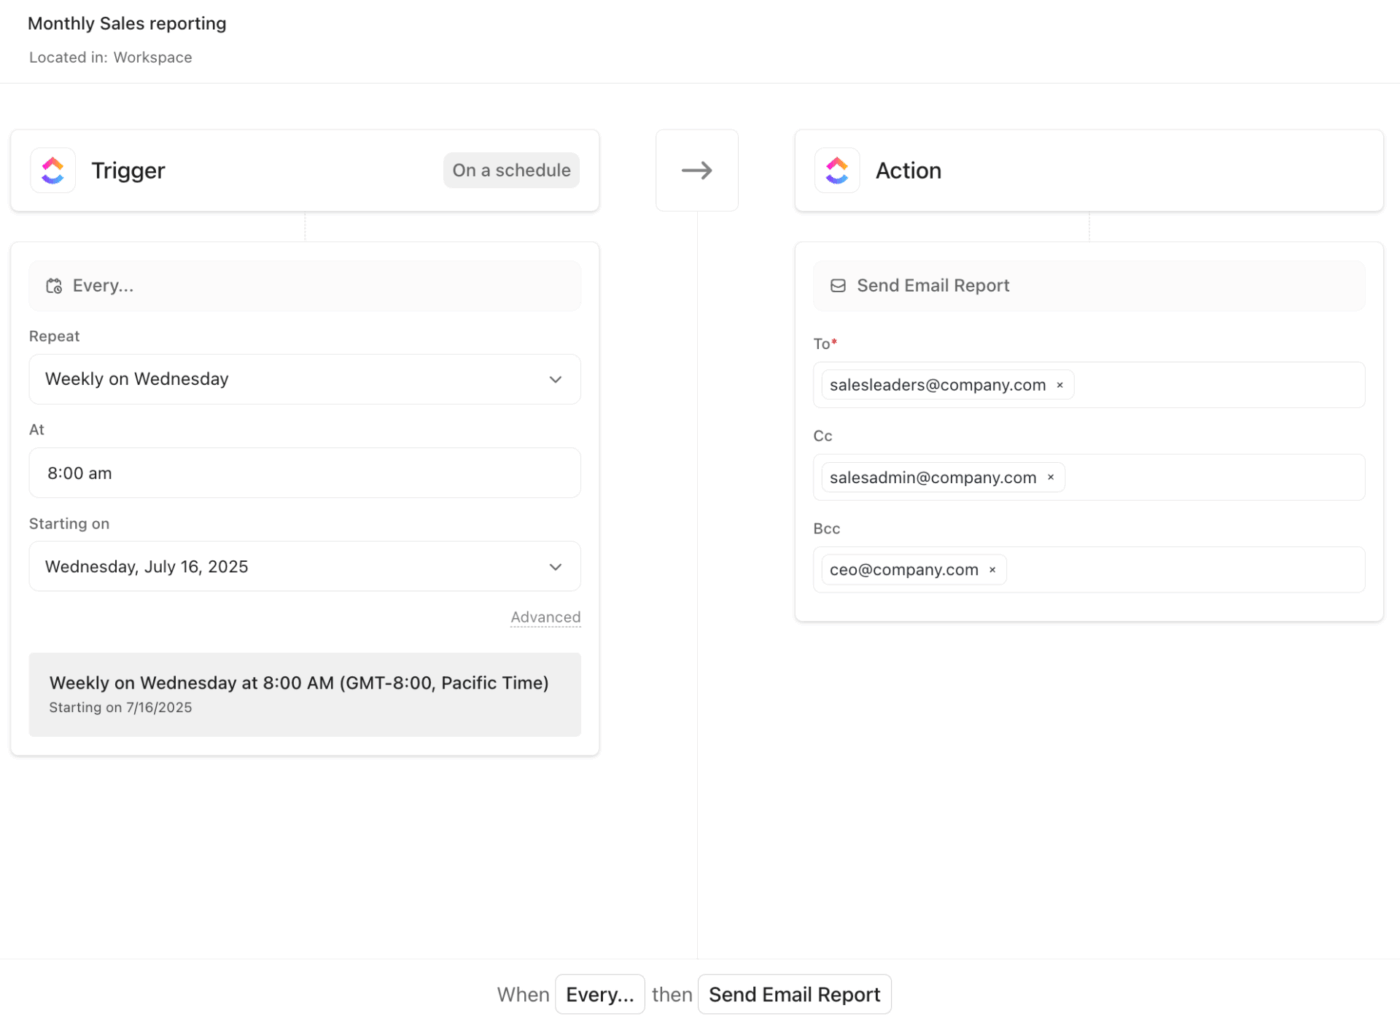The image size is (1400, 1024).
Task: Click the calendar icon beside Every...
Action: point(53,285)
